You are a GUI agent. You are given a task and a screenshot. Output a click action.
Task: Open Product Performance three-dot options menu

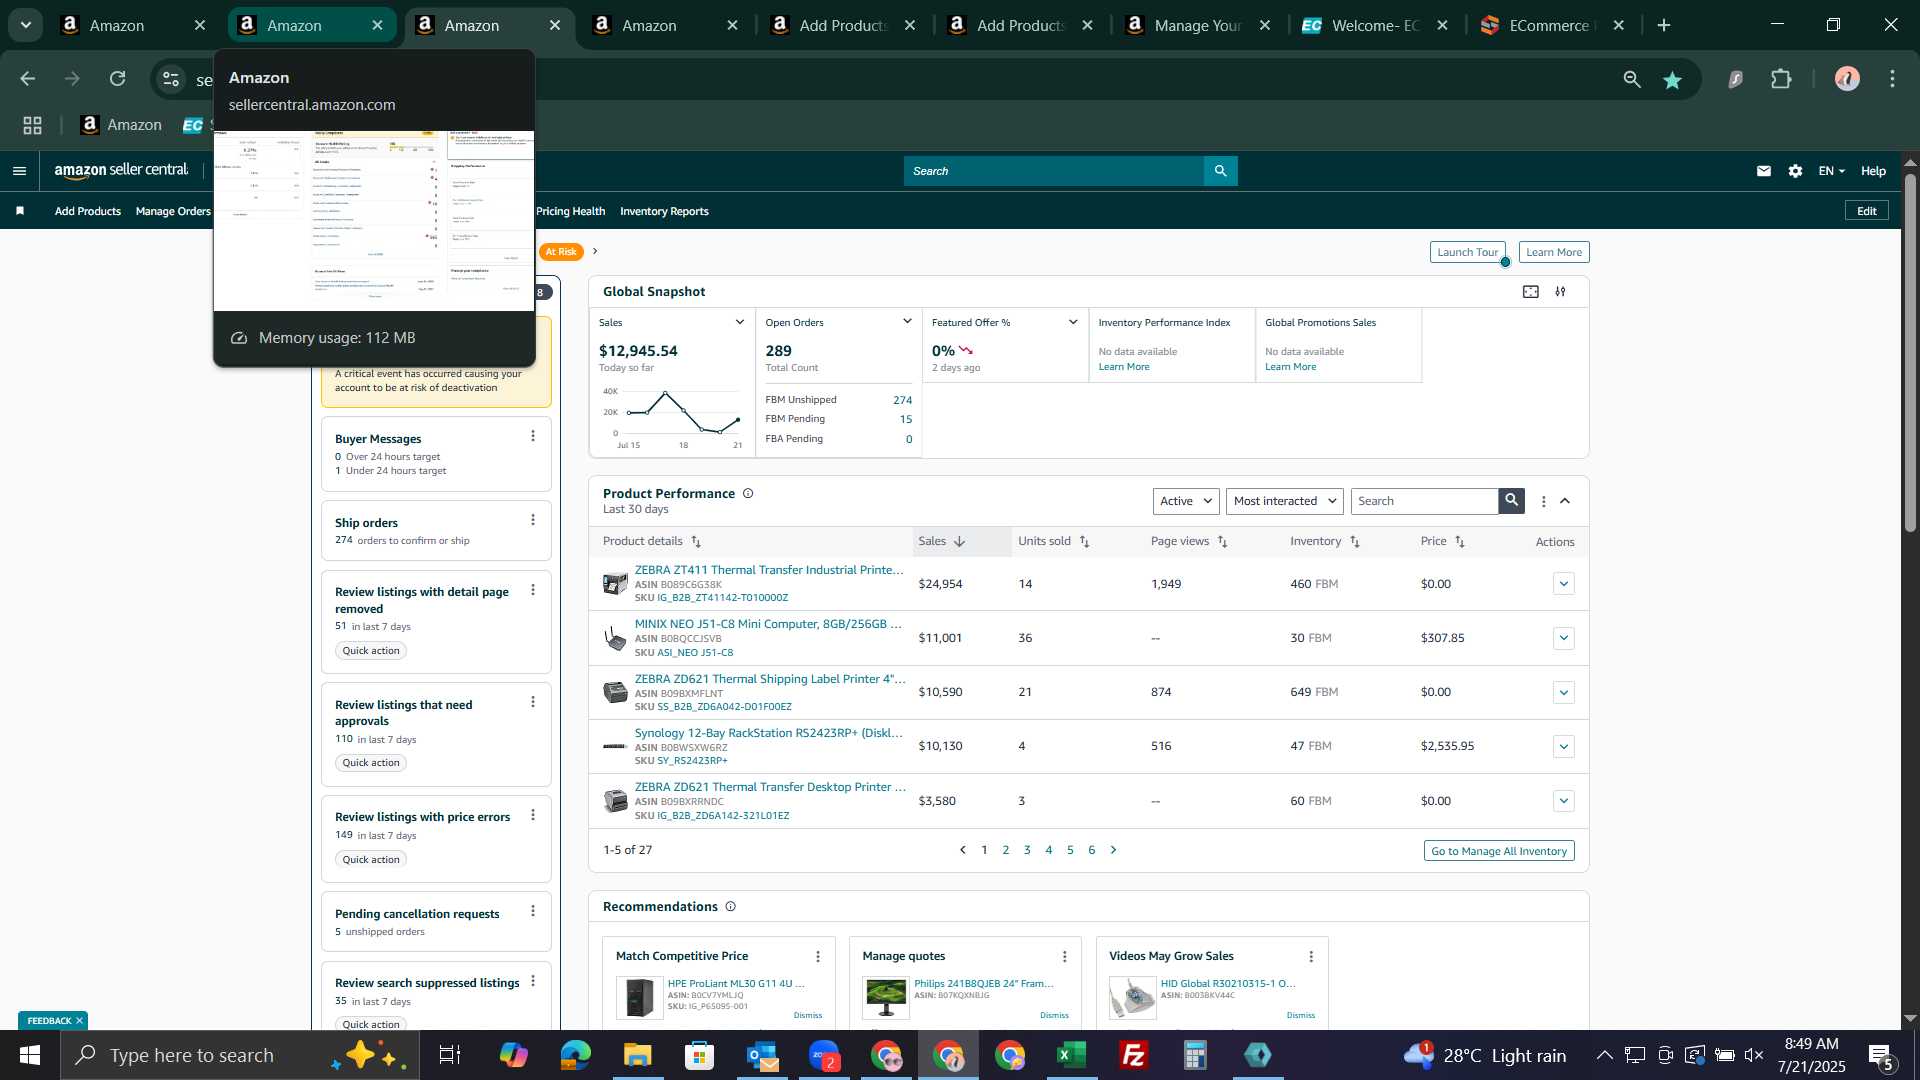click(x=1544, y=502)
